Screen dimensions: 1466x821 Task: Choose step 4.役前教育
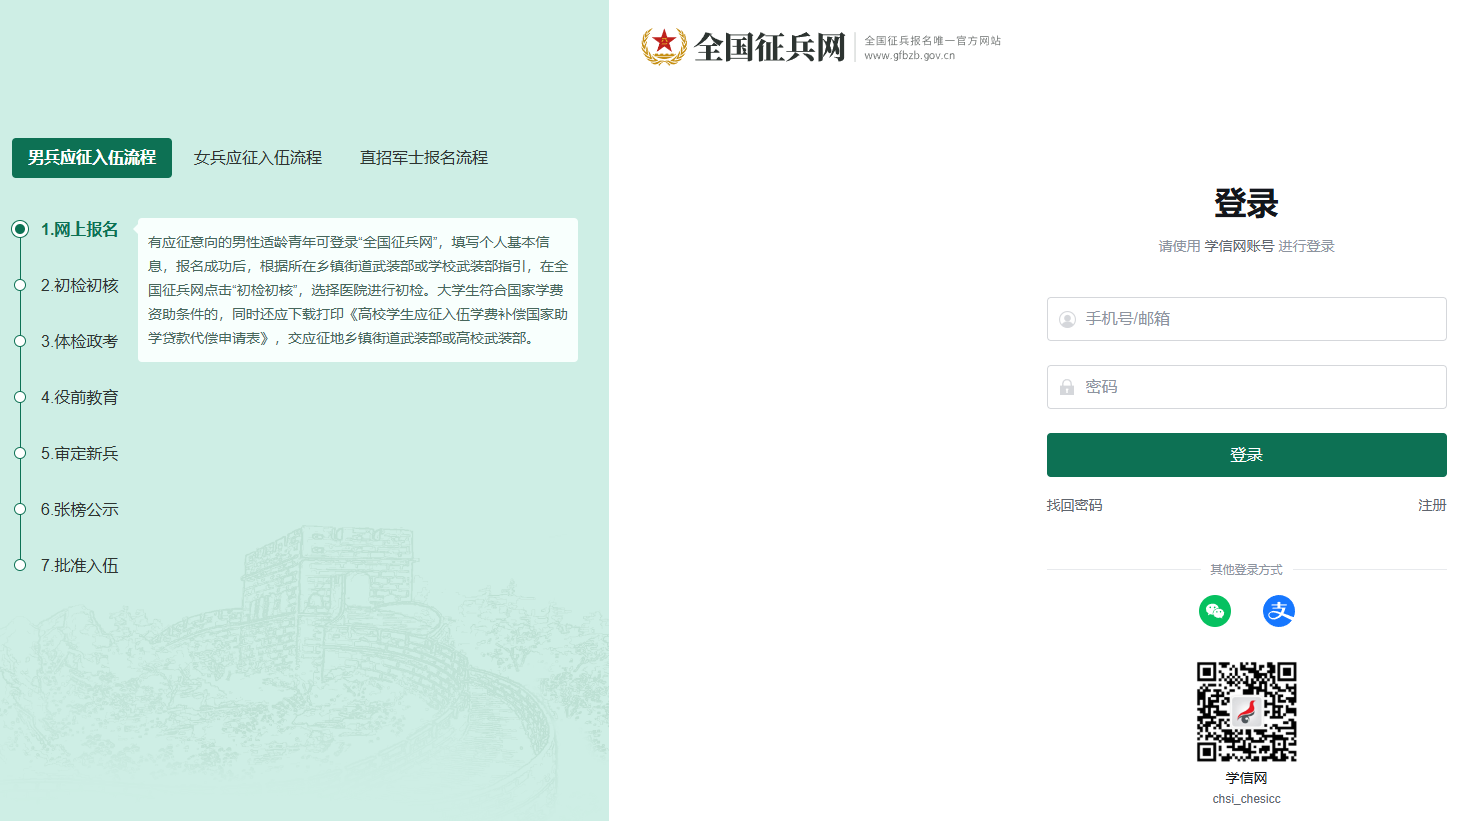pos(79,398)
